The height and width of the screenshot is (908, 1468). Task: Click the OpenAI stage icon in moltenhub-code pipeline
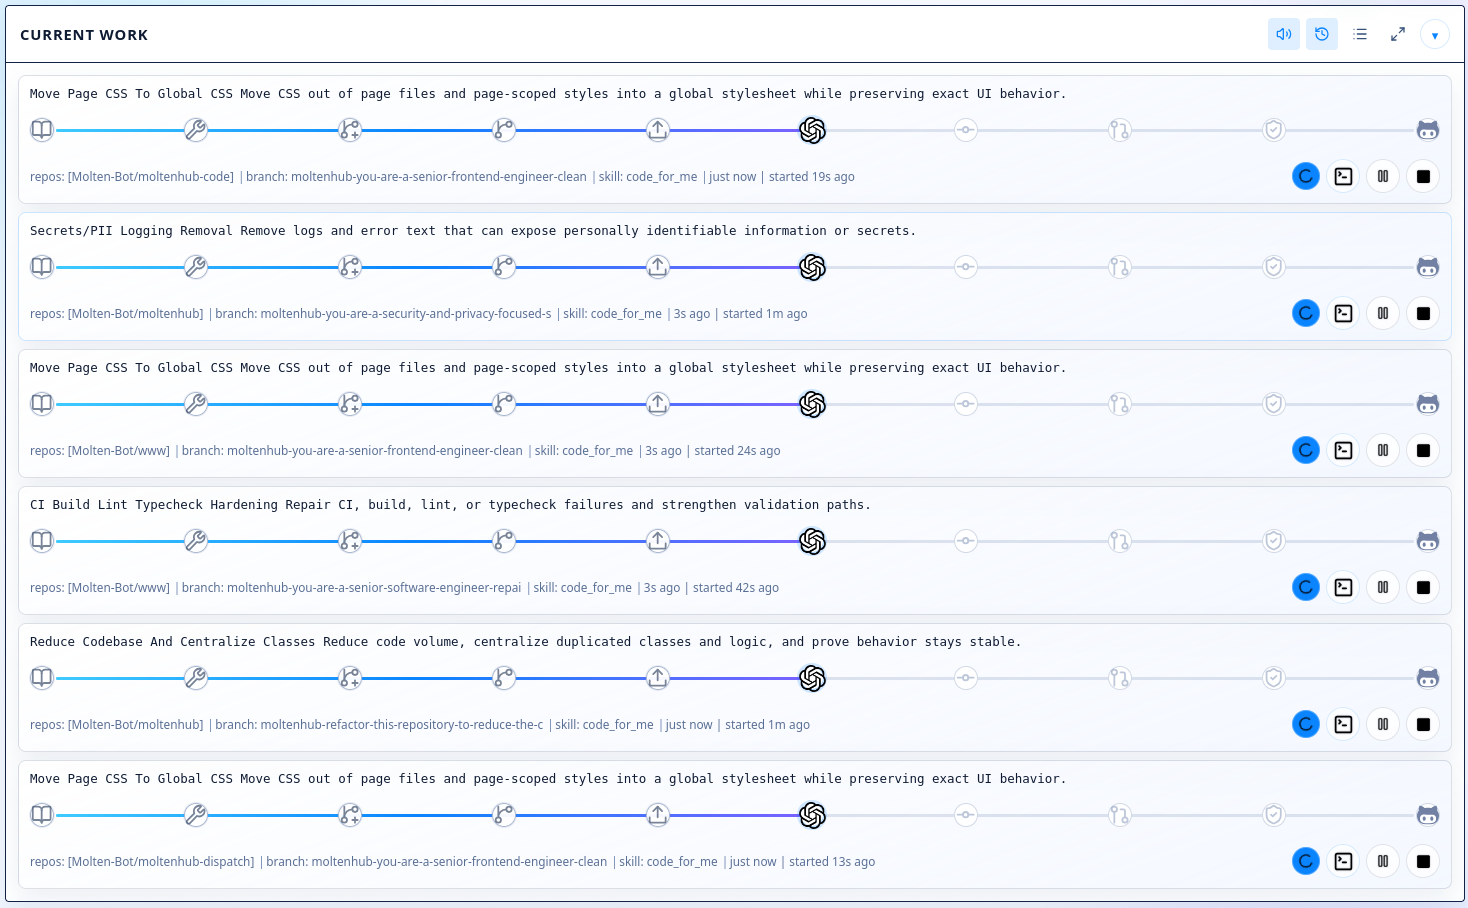[812, 130]
